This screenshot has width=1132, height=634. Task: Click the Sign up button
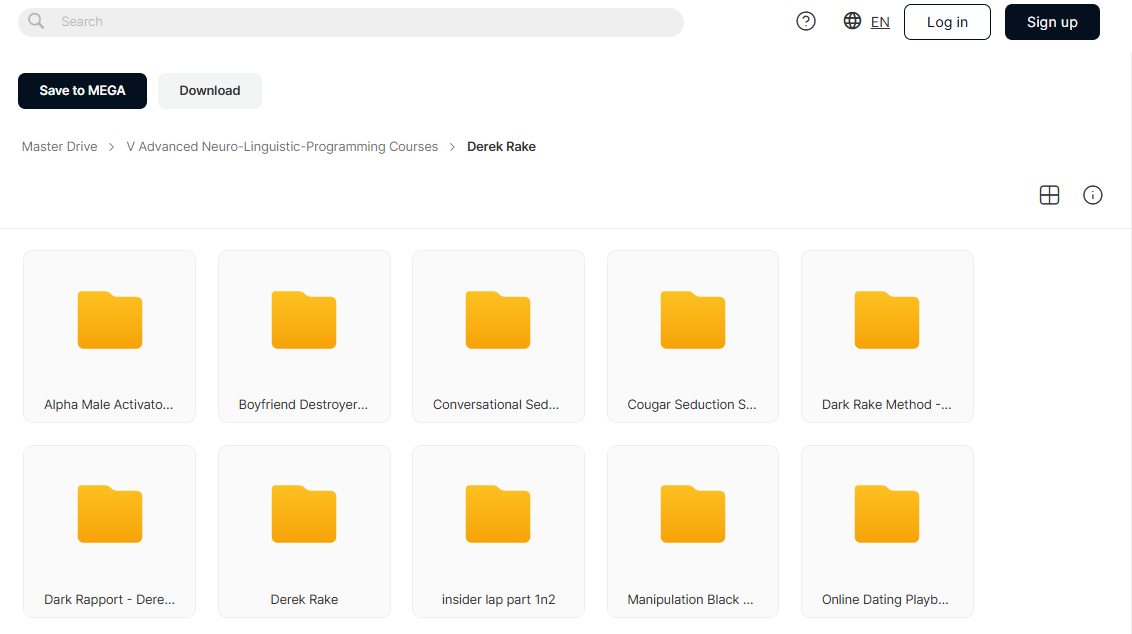coord(1052,22)
